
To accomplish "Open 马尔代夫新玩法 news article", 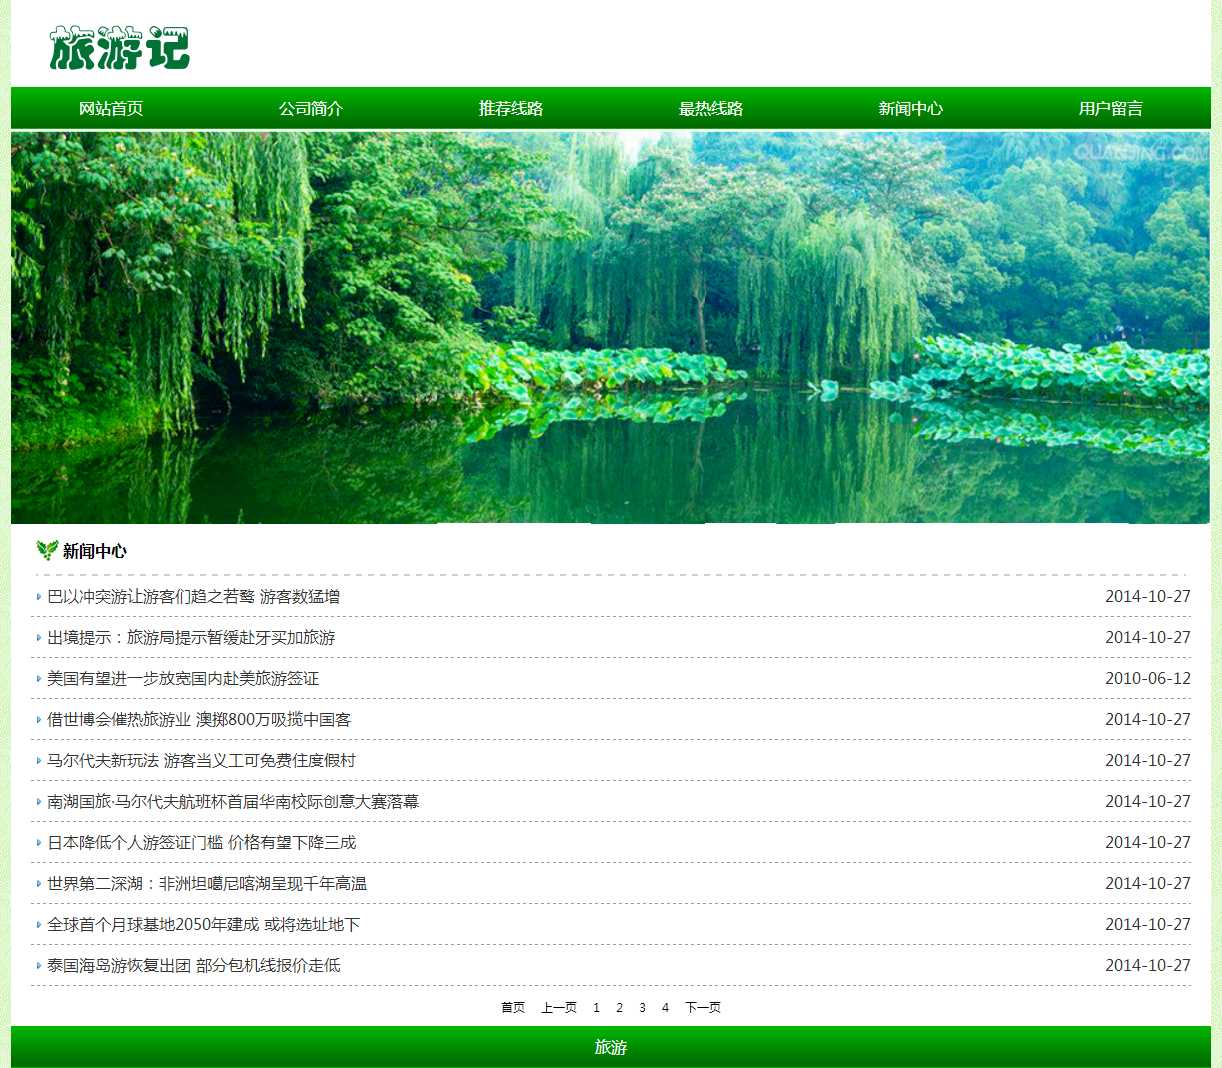I will (201, 760).
